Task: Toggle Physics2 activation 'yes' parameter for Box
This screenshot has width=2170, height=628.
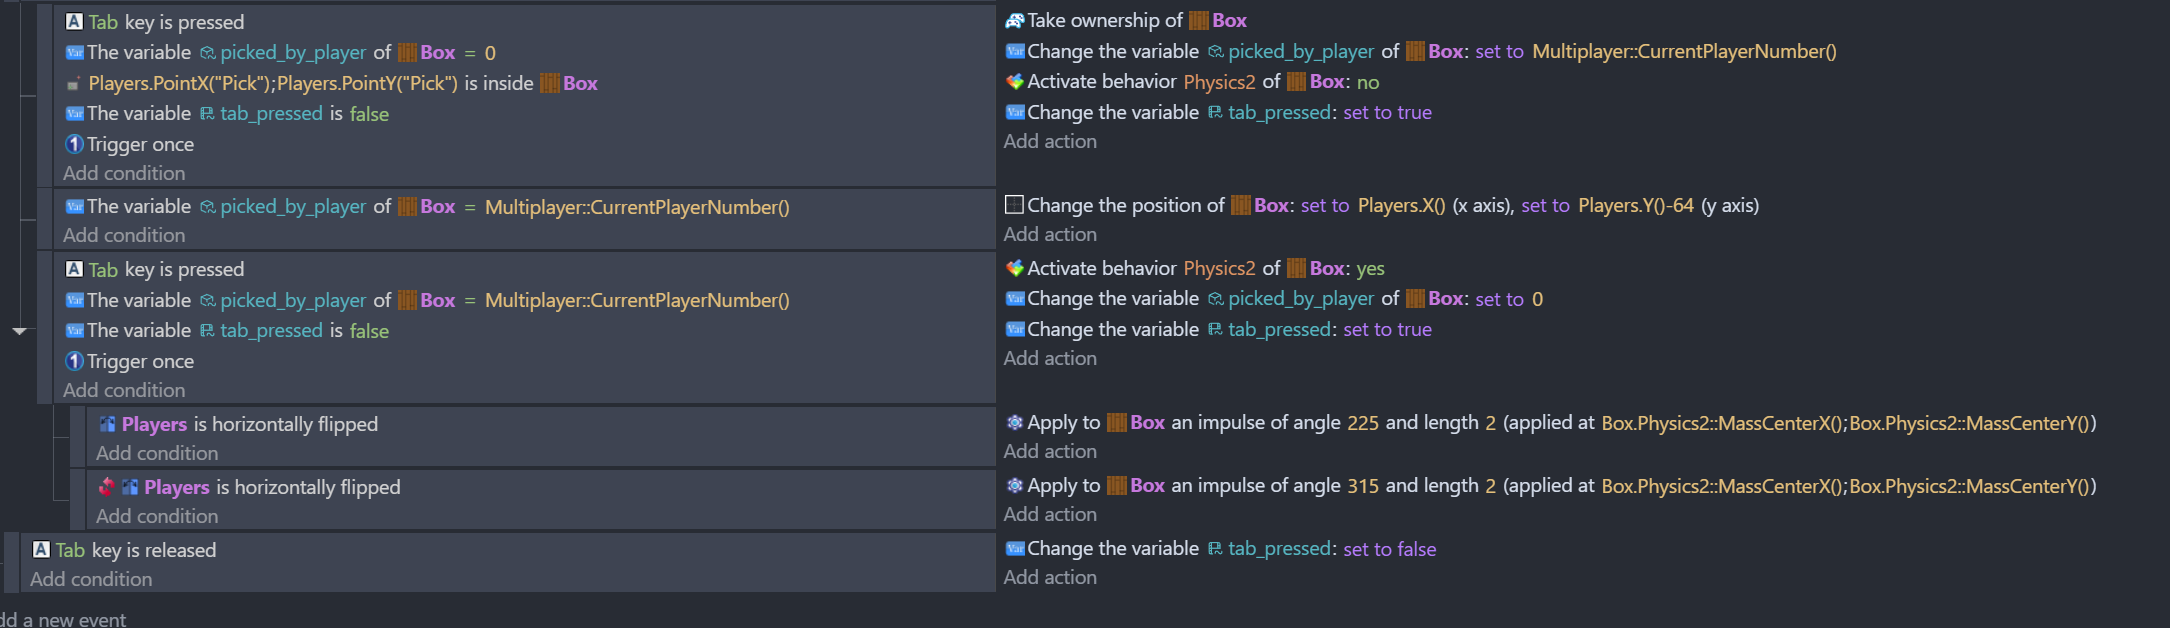Action: pos(1370,268)
